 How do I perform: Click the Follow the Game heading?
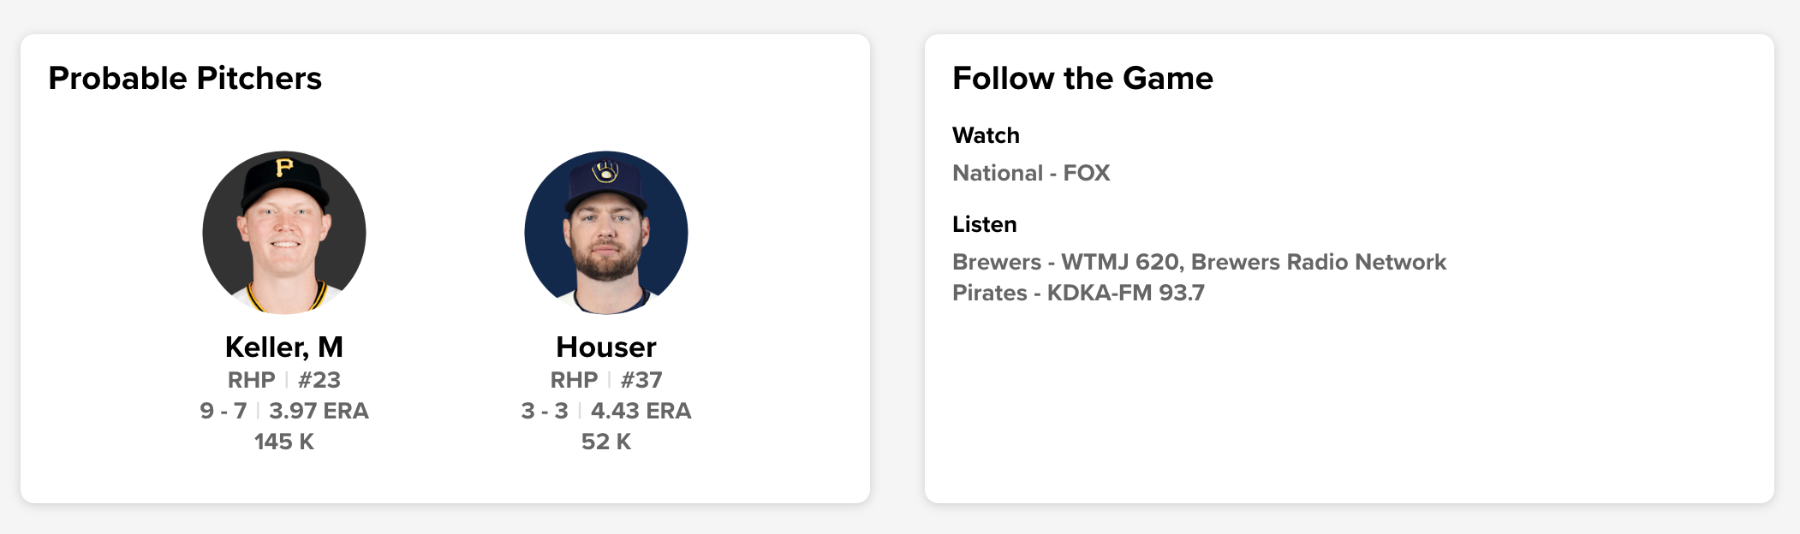click(x=1082, y=78)
